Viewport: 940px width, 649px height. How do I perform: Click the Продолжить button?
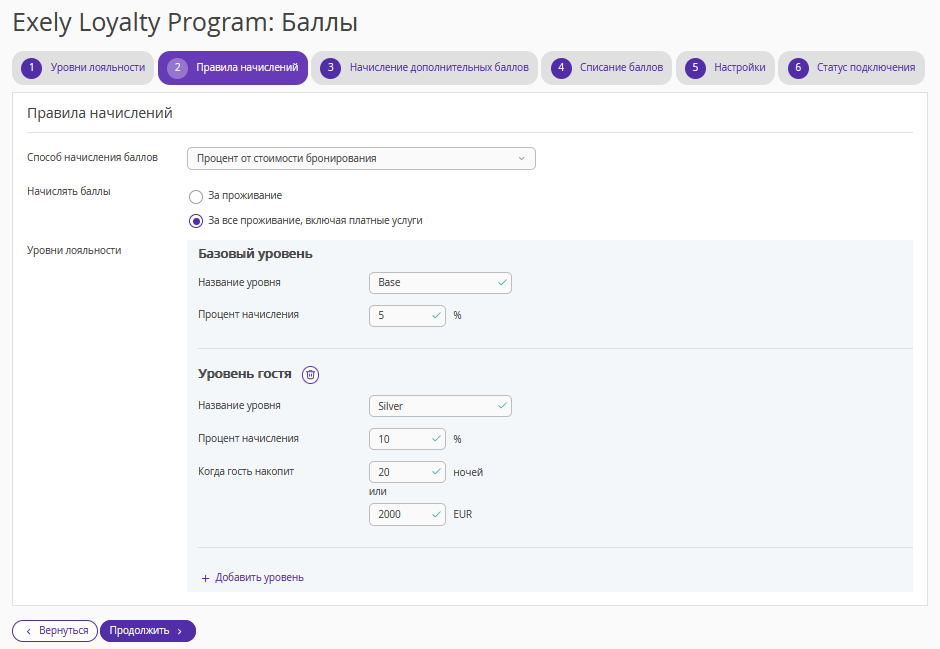pos(147,631)
